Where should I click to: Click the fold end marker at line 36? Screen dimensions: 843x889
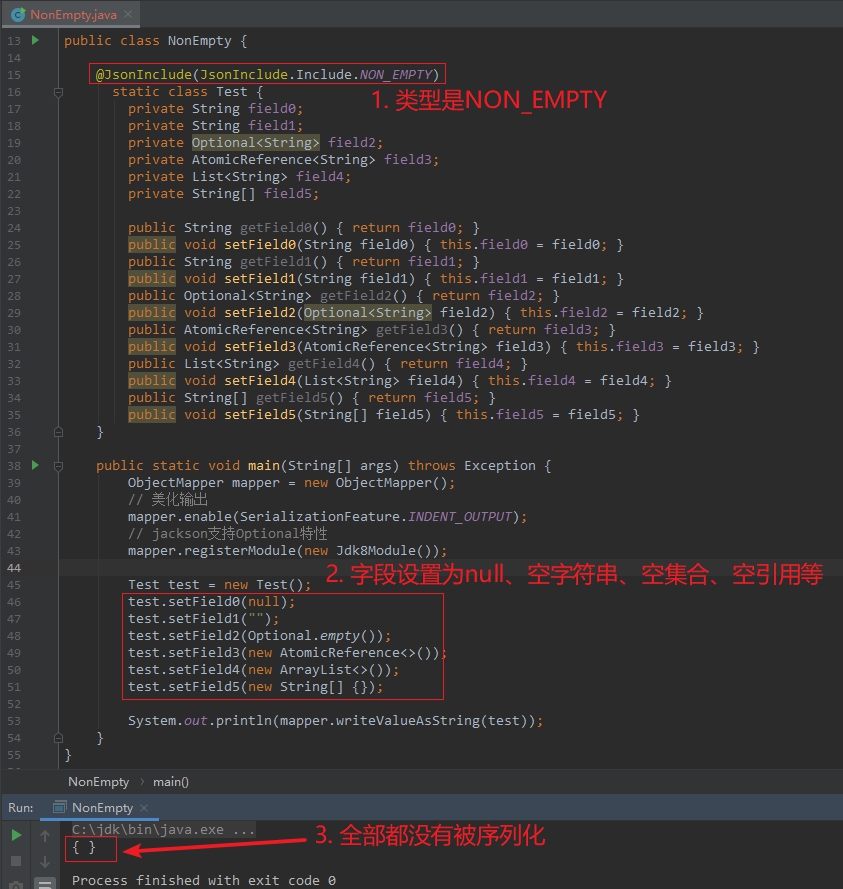(58, 432)
